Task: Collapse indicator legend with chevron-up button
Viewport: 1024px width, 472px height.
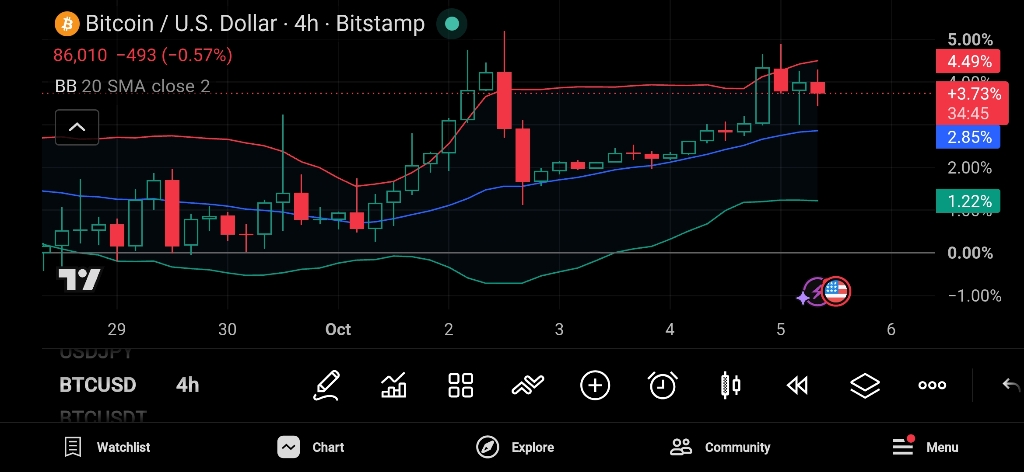Action: (77, 127)
